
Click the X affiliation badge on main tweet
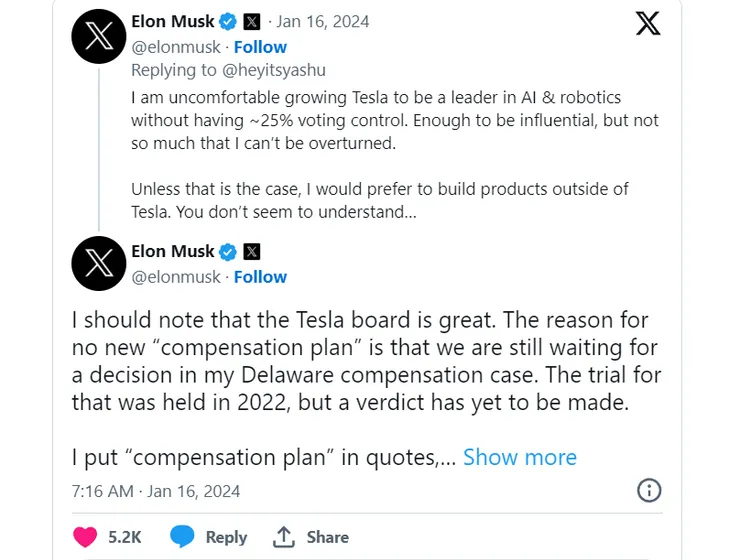[x=252, y=251]
